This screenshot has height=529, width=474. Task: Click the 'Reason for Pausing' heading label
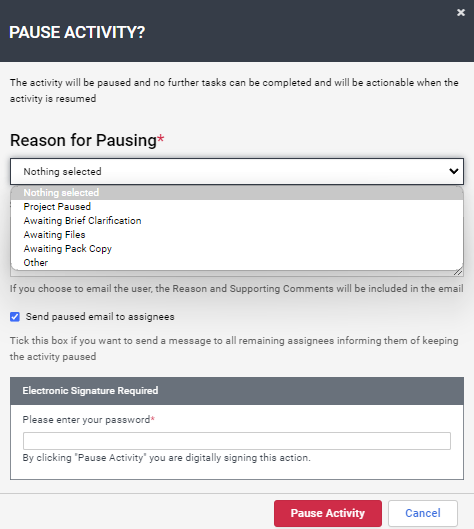point(87,140)
